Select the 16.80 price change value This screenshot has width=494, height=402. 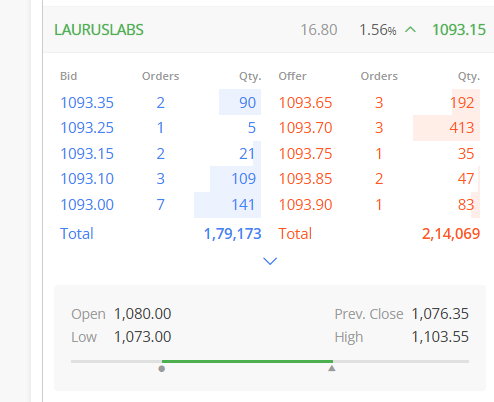pyautogui.click(x=319, y=30)
